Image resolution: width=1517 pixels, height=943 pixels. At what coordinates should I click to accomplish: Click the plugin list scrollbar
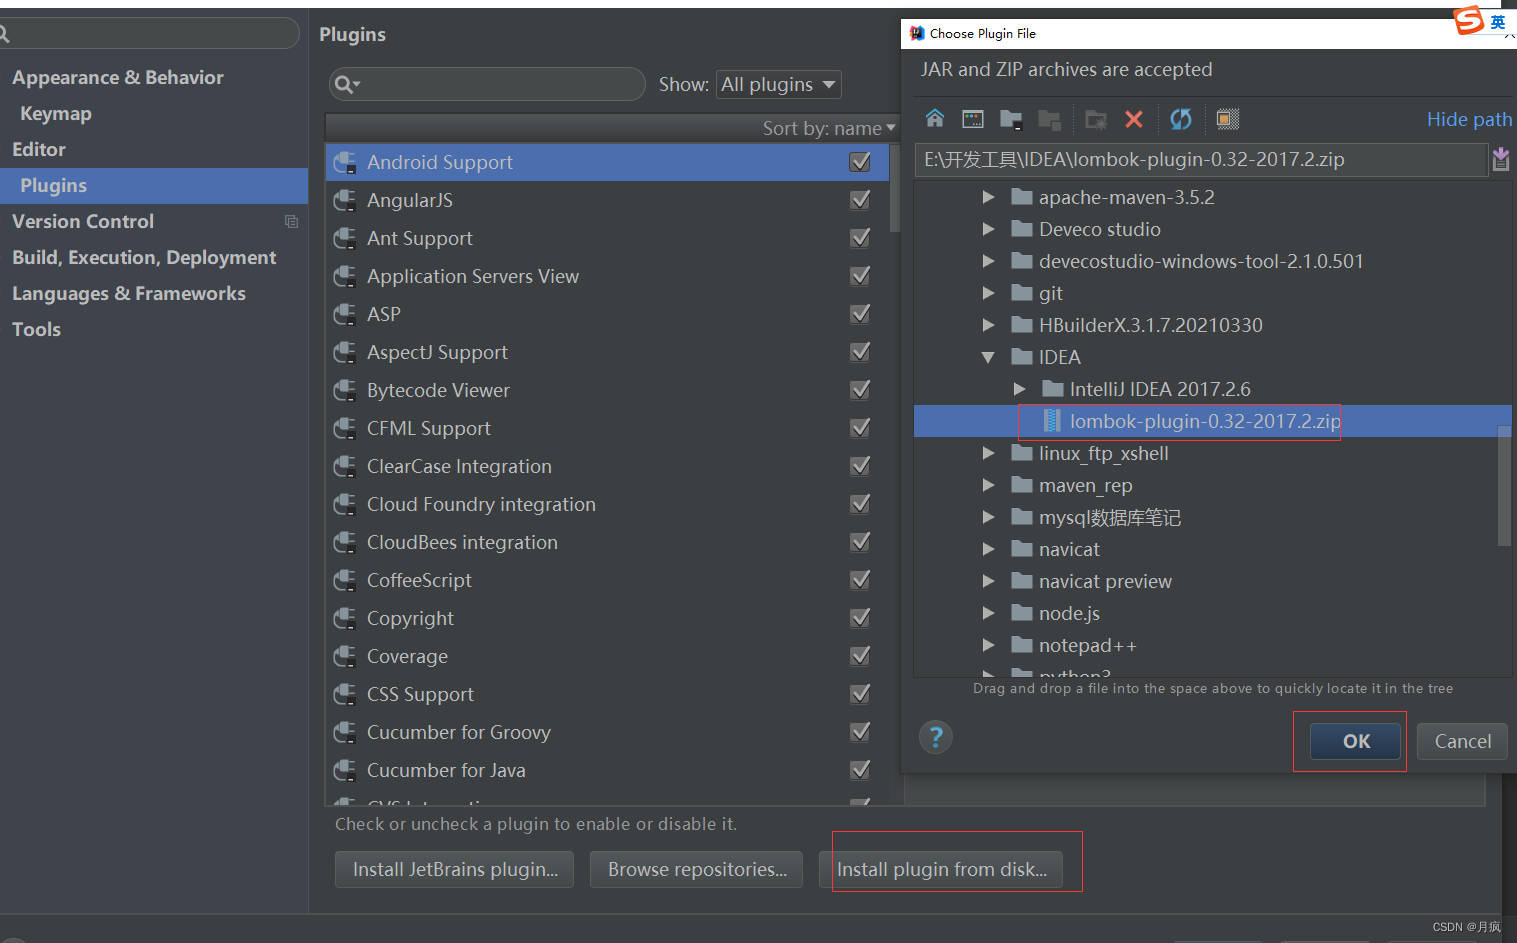click(x=895, y=188)
